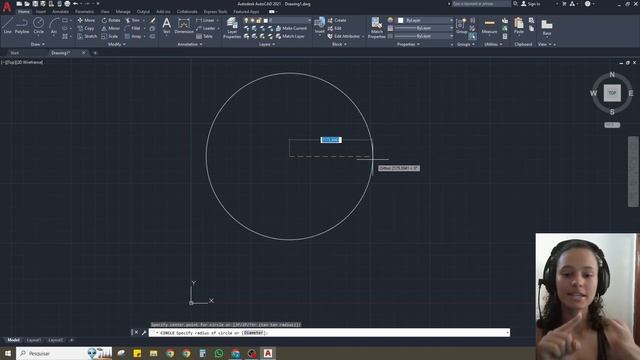Click the Rotate tool
The width and height of the screenshot is (640, 360).
pyautogui.click(x=111, y=20)
